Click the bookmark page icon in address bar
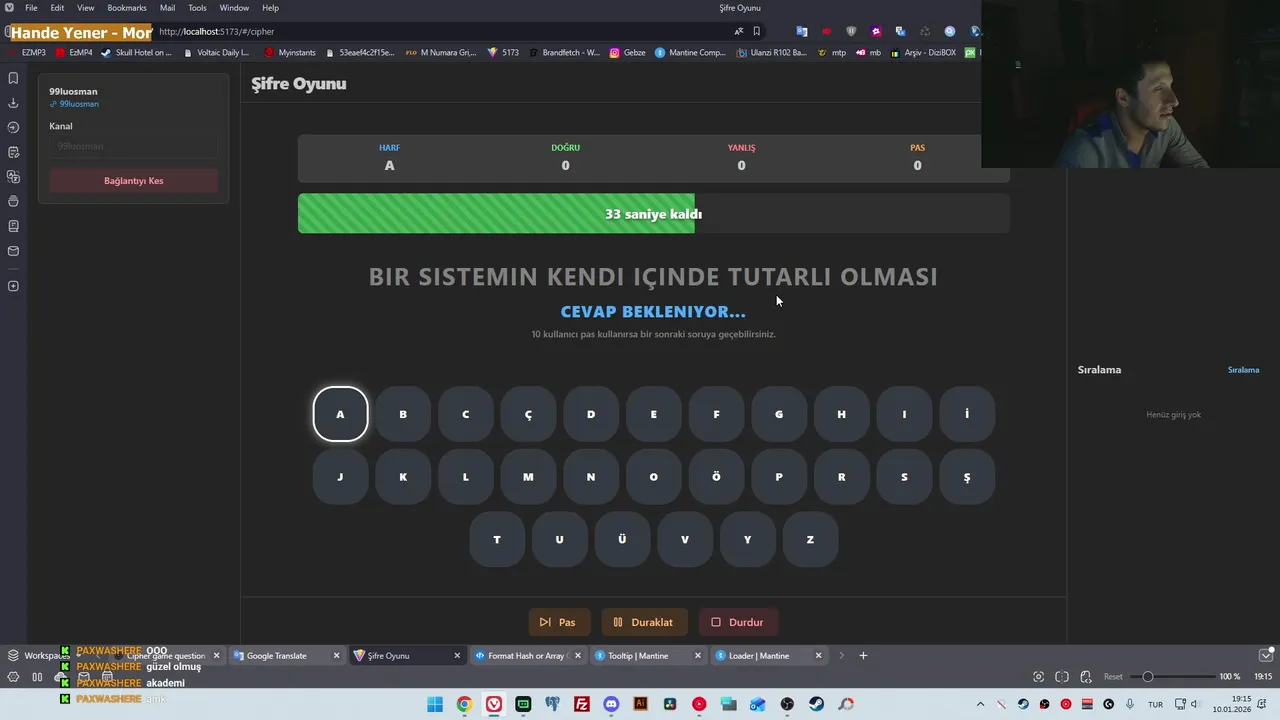 [757, 31]
